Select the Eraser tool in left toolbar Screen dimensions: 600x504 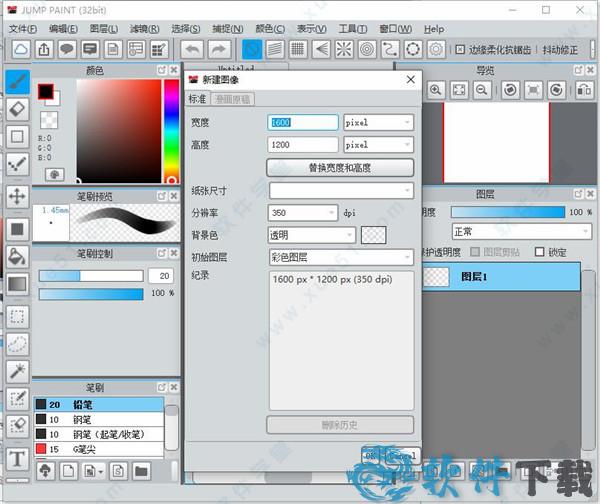(17, 109)
